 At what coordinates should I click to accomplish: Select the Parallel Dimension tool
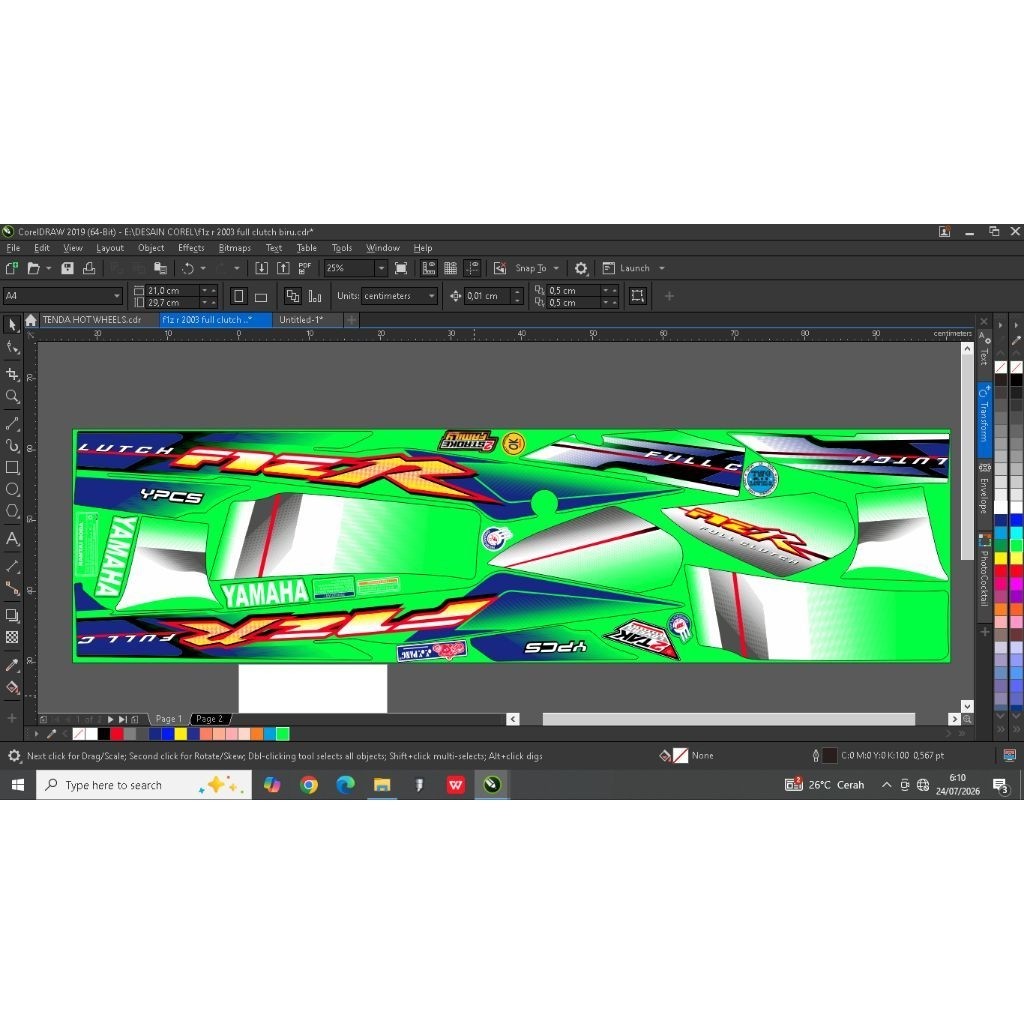(x=12, y=566)
